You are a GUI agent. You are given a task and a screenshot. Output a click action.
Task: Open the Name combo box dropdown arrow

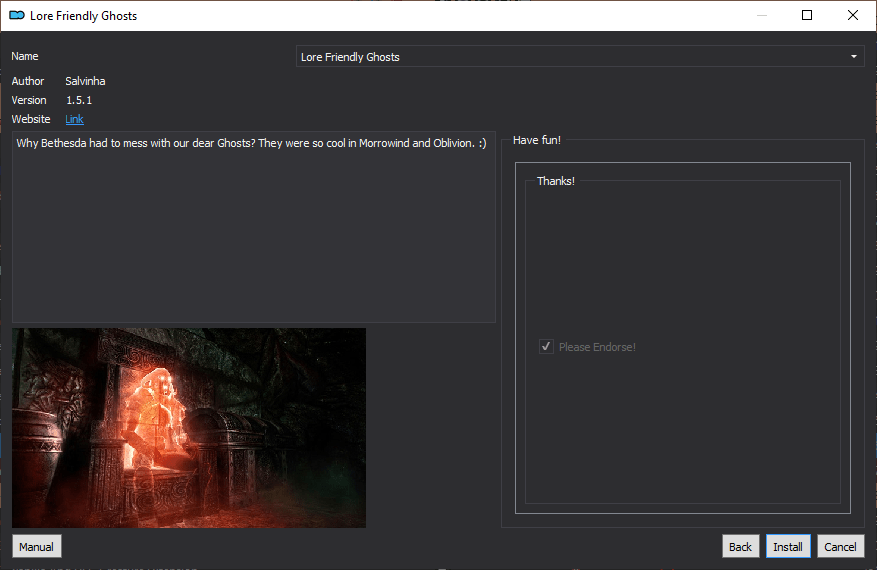click(x=854, y=56)
